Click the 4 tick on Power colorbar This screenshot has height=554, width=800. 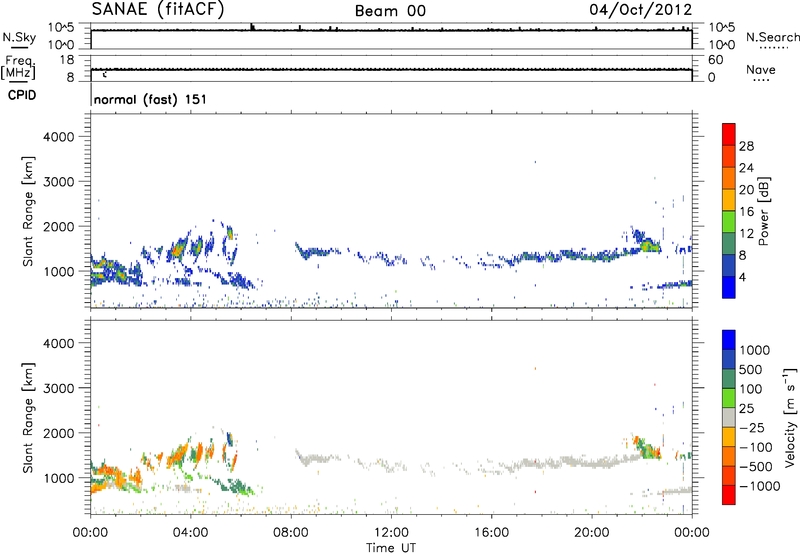[x=743, y=277]
